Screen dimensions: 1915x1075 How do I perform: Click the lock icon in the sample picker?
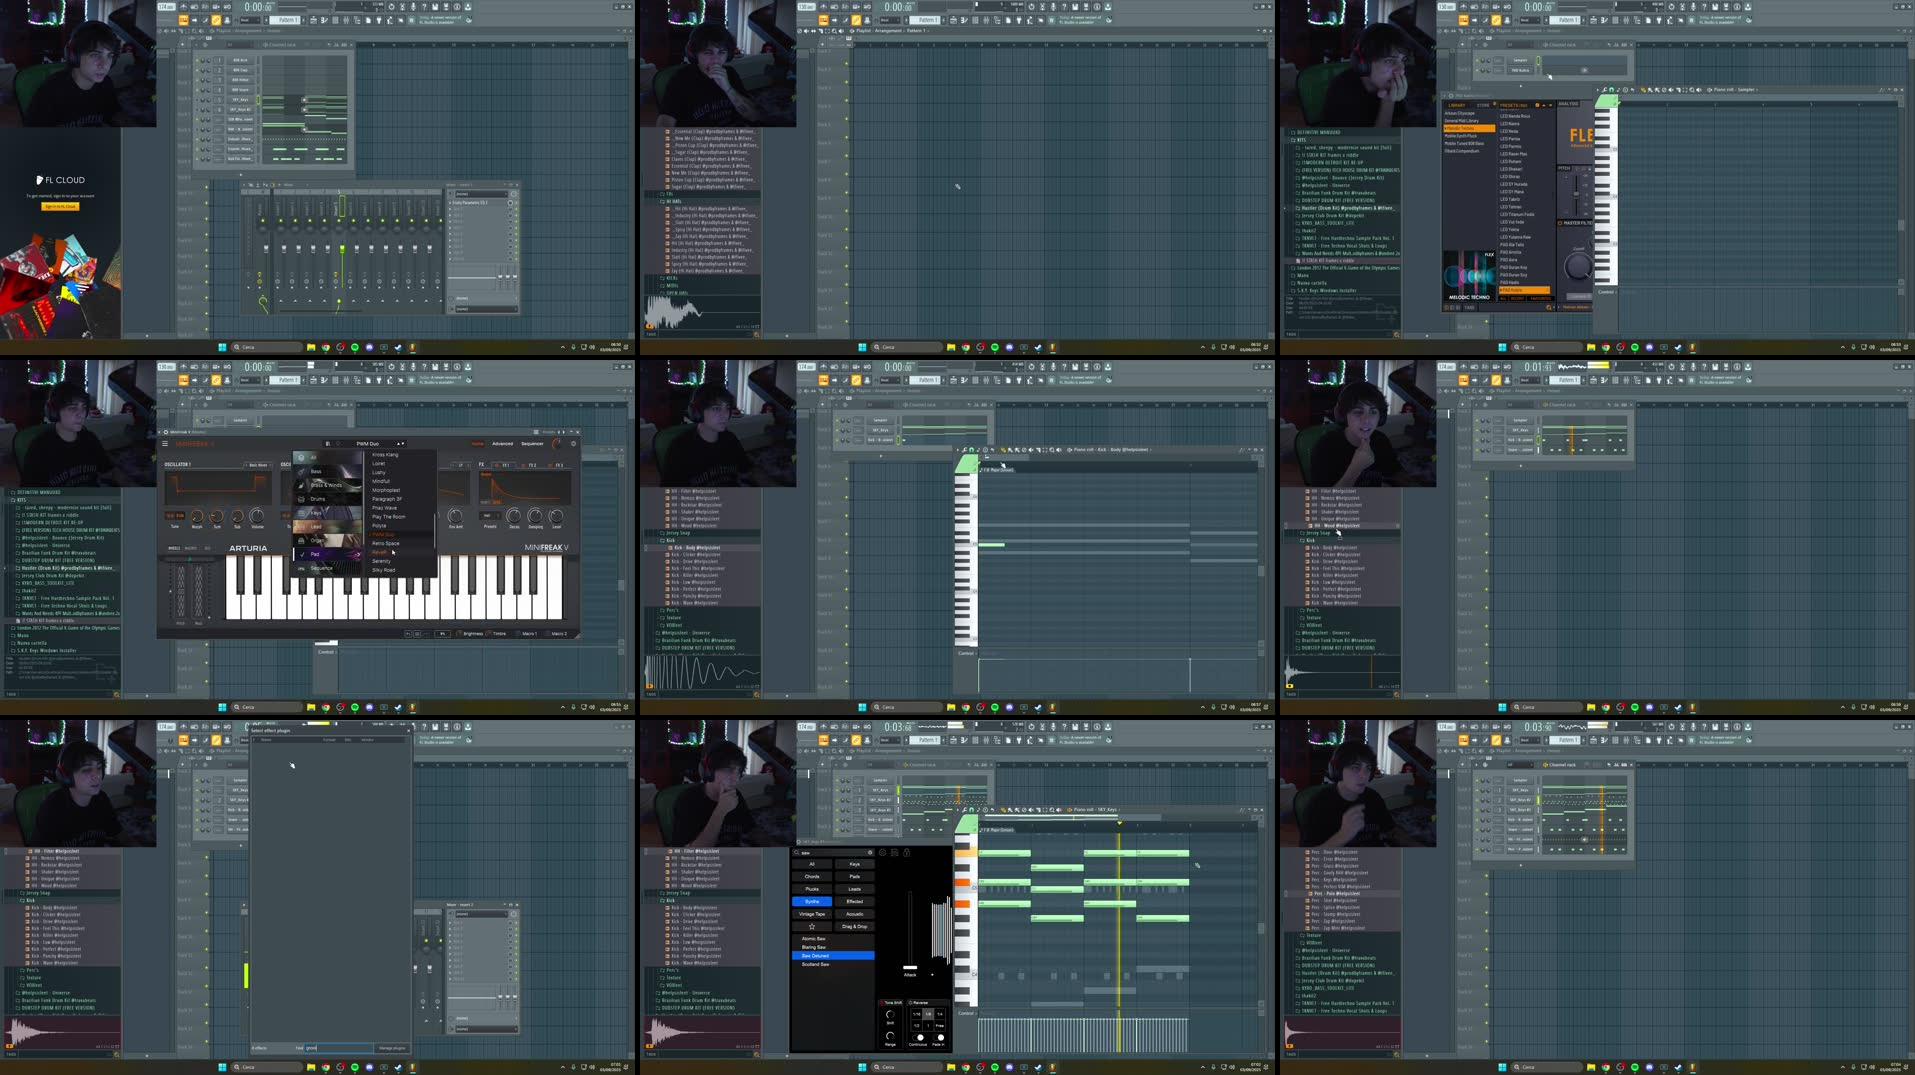(906, 853)
